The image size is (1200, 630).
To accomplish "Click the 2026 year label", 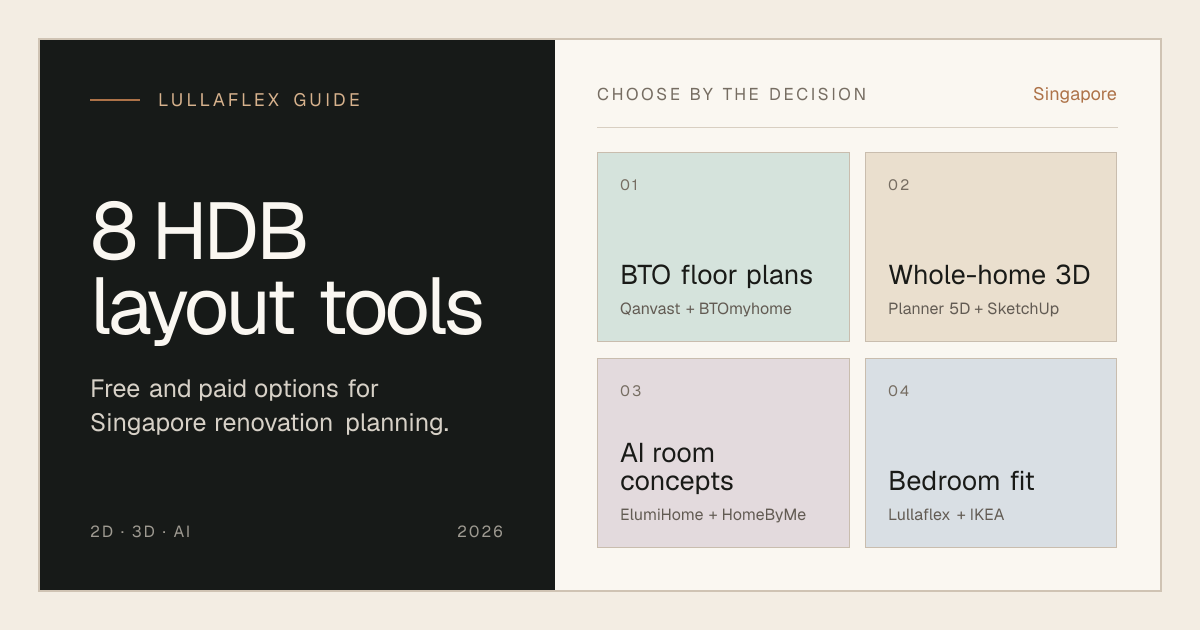I will tap(481, 532).
